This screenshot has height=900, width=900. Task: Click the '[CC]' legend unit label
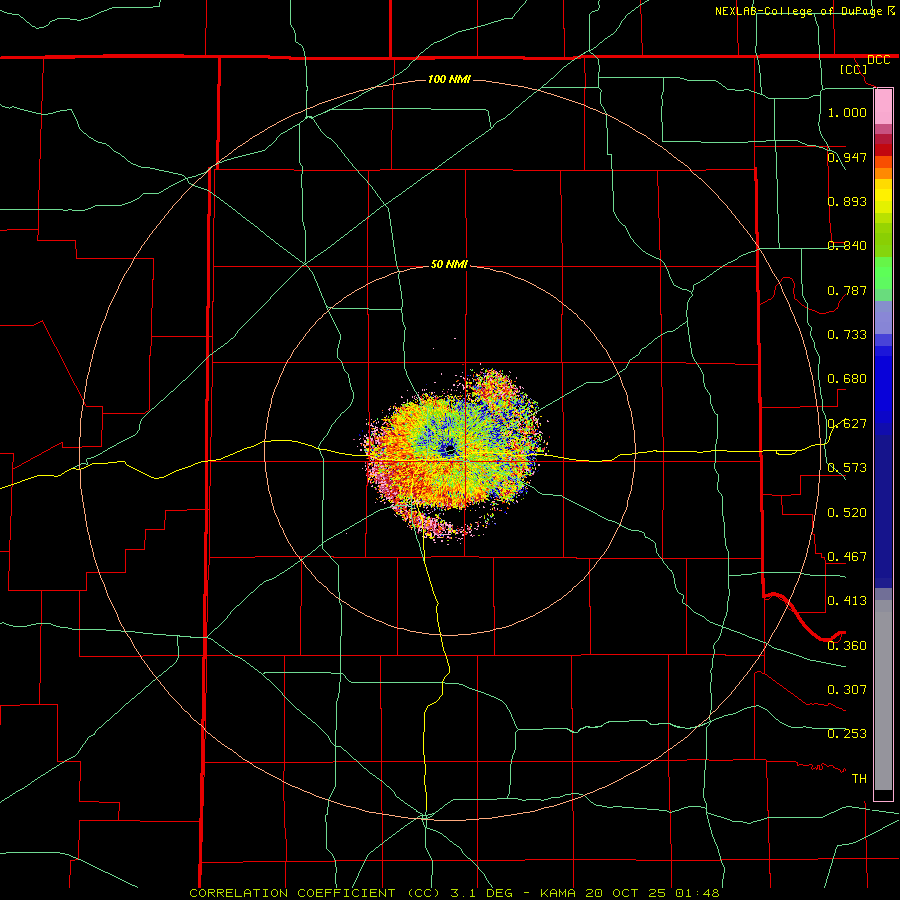tap(853, 69)
